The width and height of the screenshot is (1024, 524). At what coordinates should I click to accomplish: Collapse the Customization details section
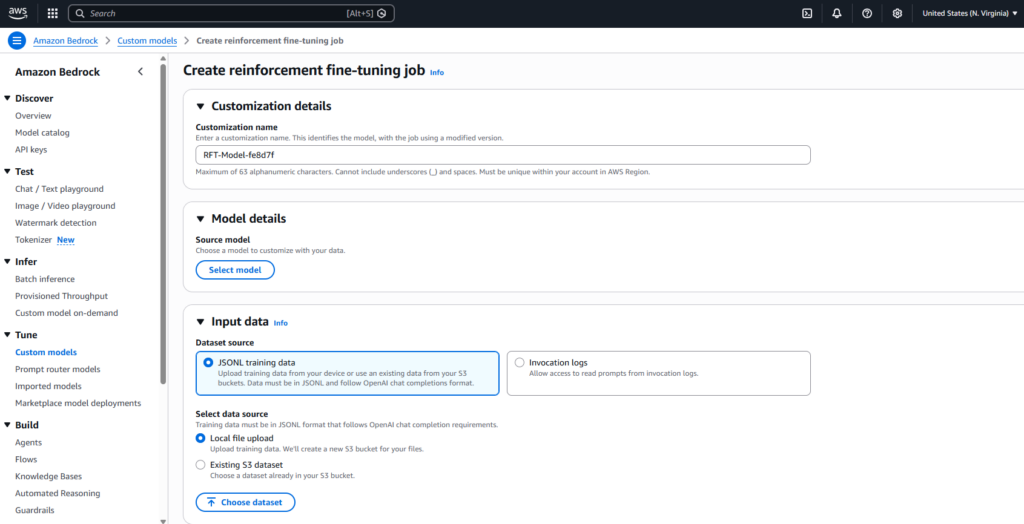coord(200,106)
